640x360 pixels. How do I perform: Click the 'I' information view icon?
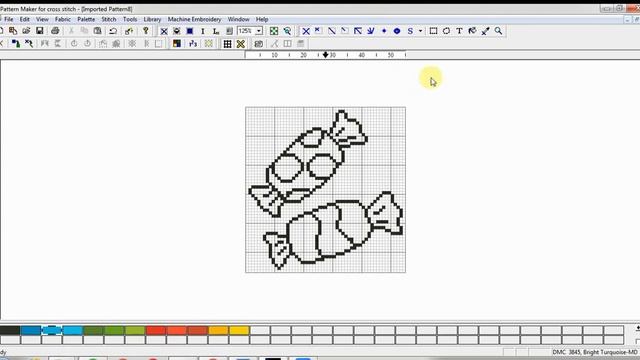203,31
